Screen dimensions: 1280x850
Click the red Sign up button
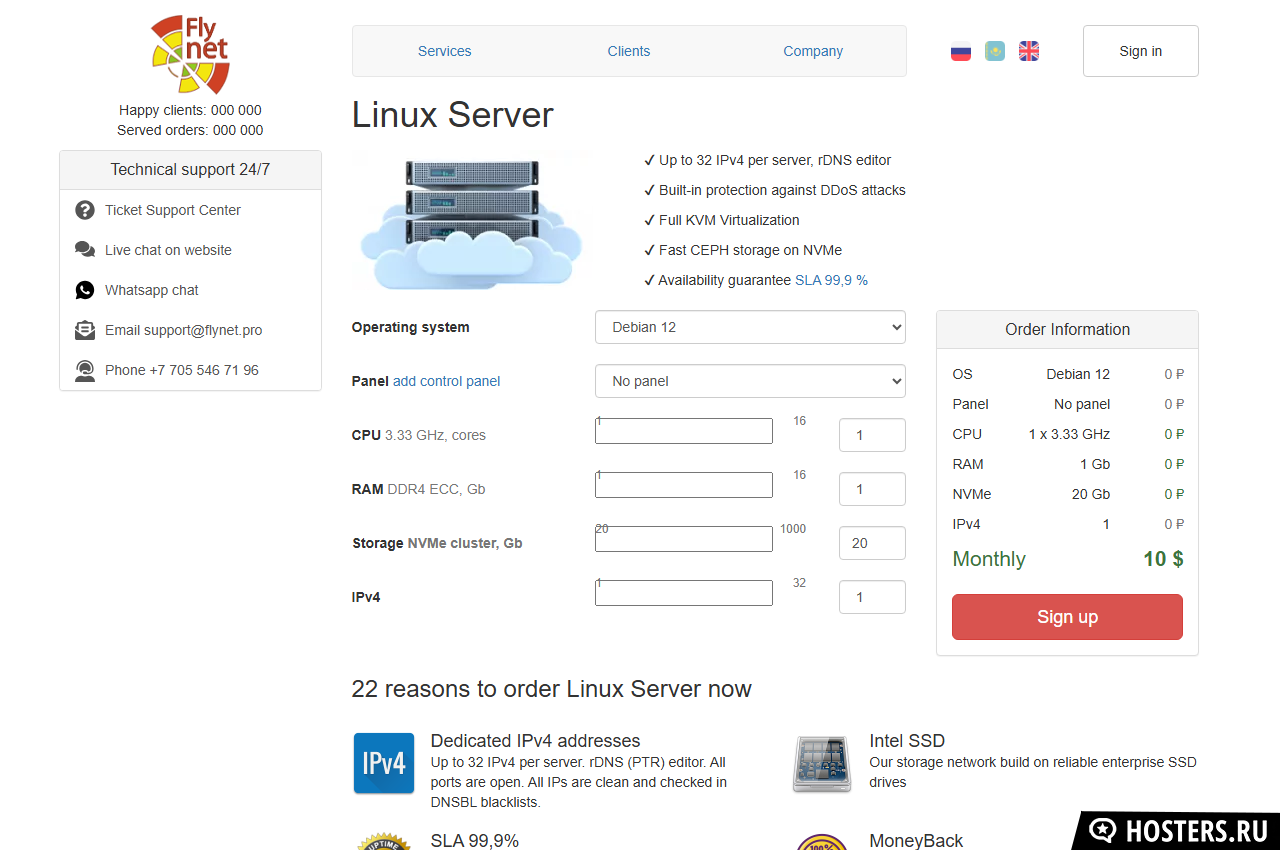[x=1067, y=617]
